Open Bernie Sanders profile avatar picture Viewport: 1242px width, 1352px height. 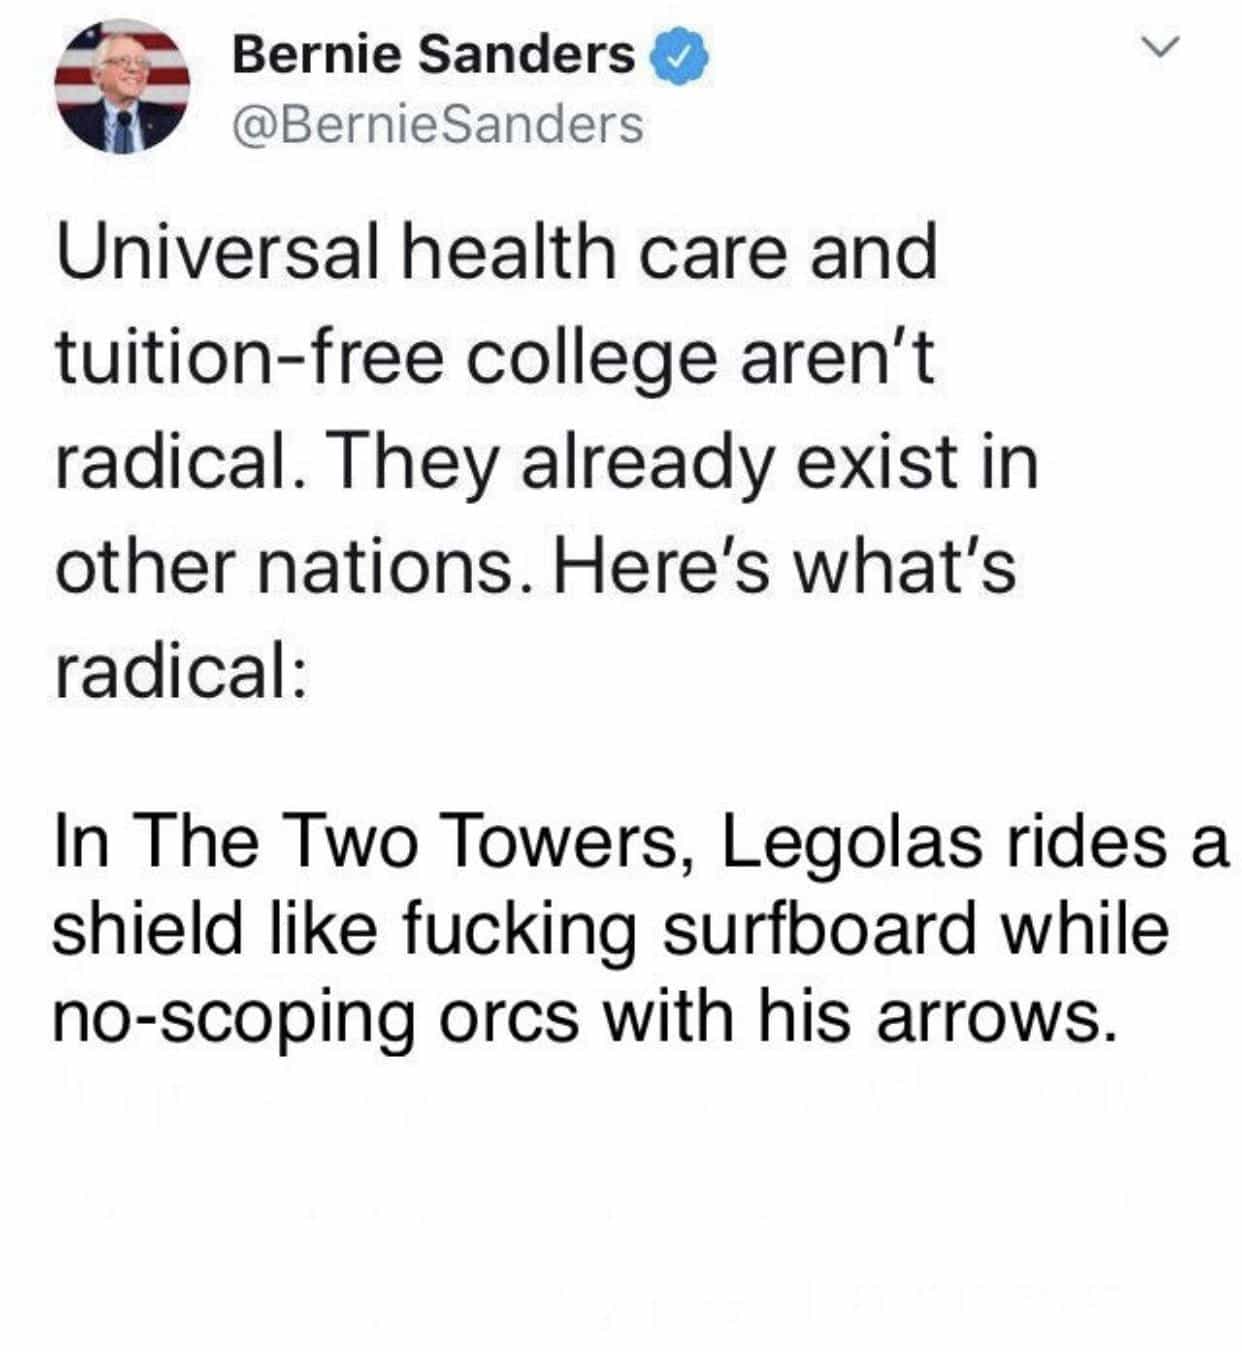[122, 87]
